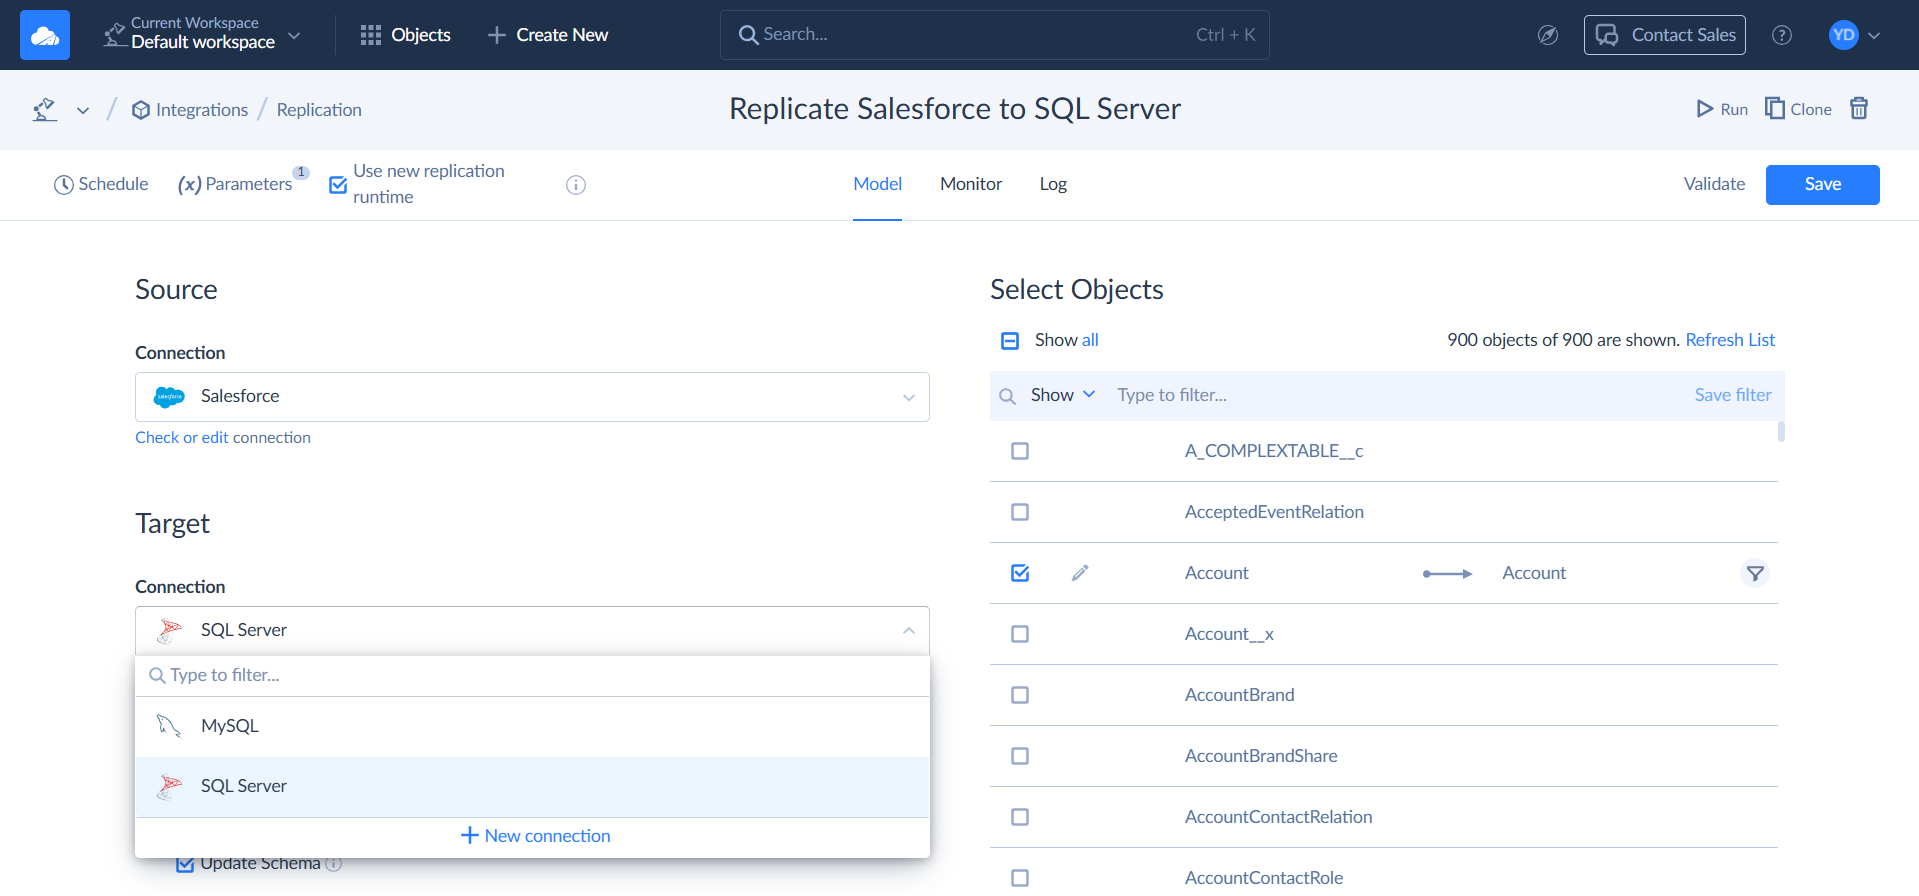
Task: Open the Contact Sales chat button
Action: (x=1665, y=35)
